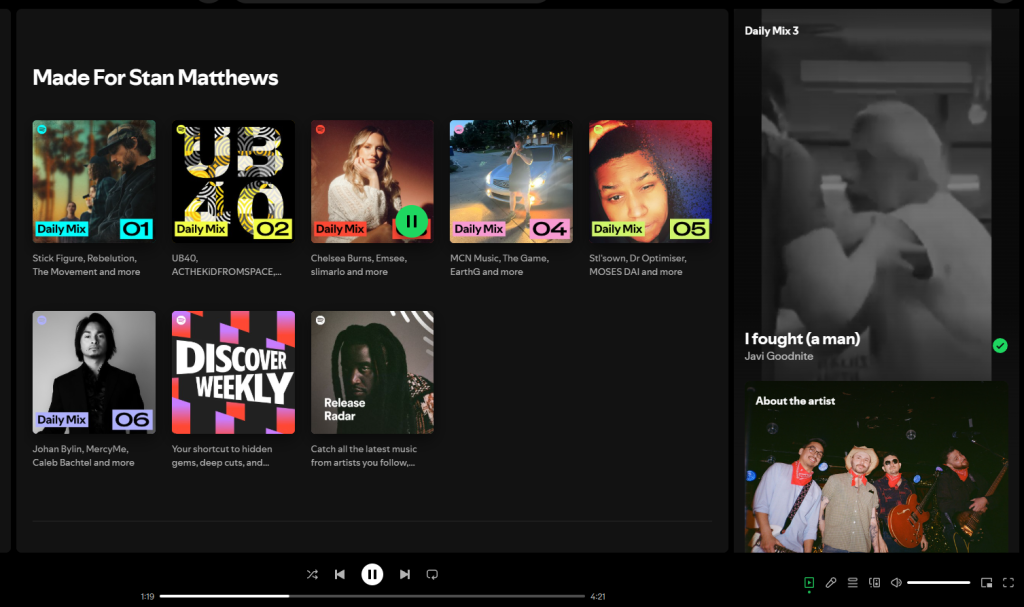
Task: Click text UB40, ACTHEKiDFROMSPACE
Action: click(x=227, y=265)
